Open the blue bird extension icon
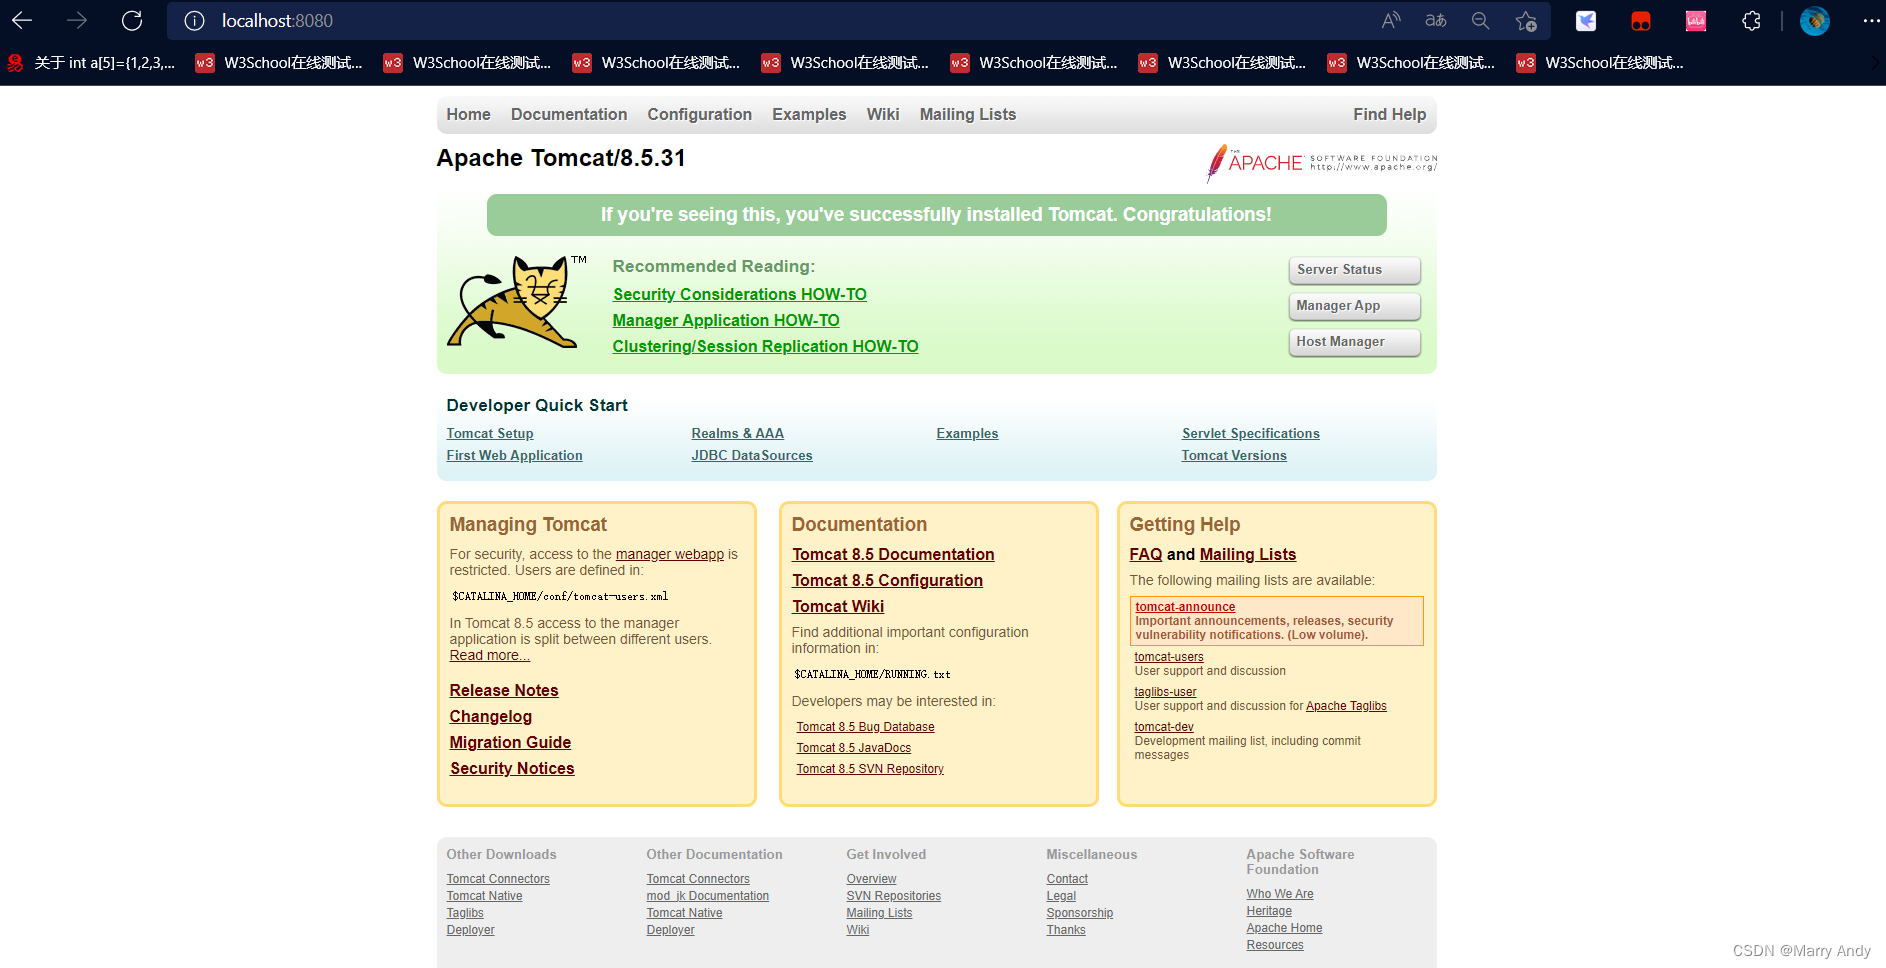 (1586, 20)
